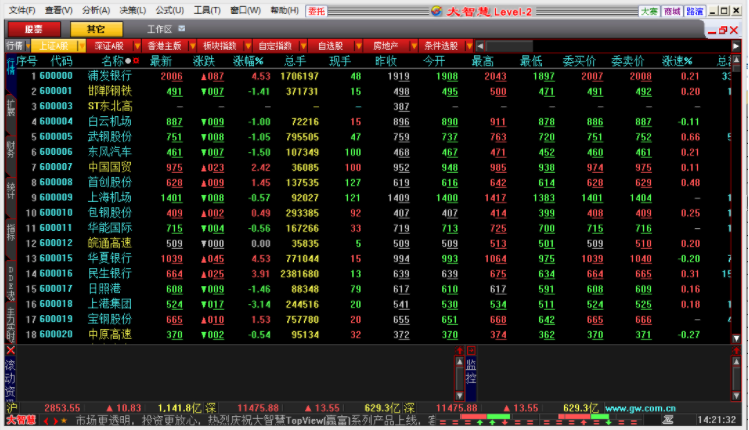Switch to the red 股票 tab
749x430 pixels.
34,30
